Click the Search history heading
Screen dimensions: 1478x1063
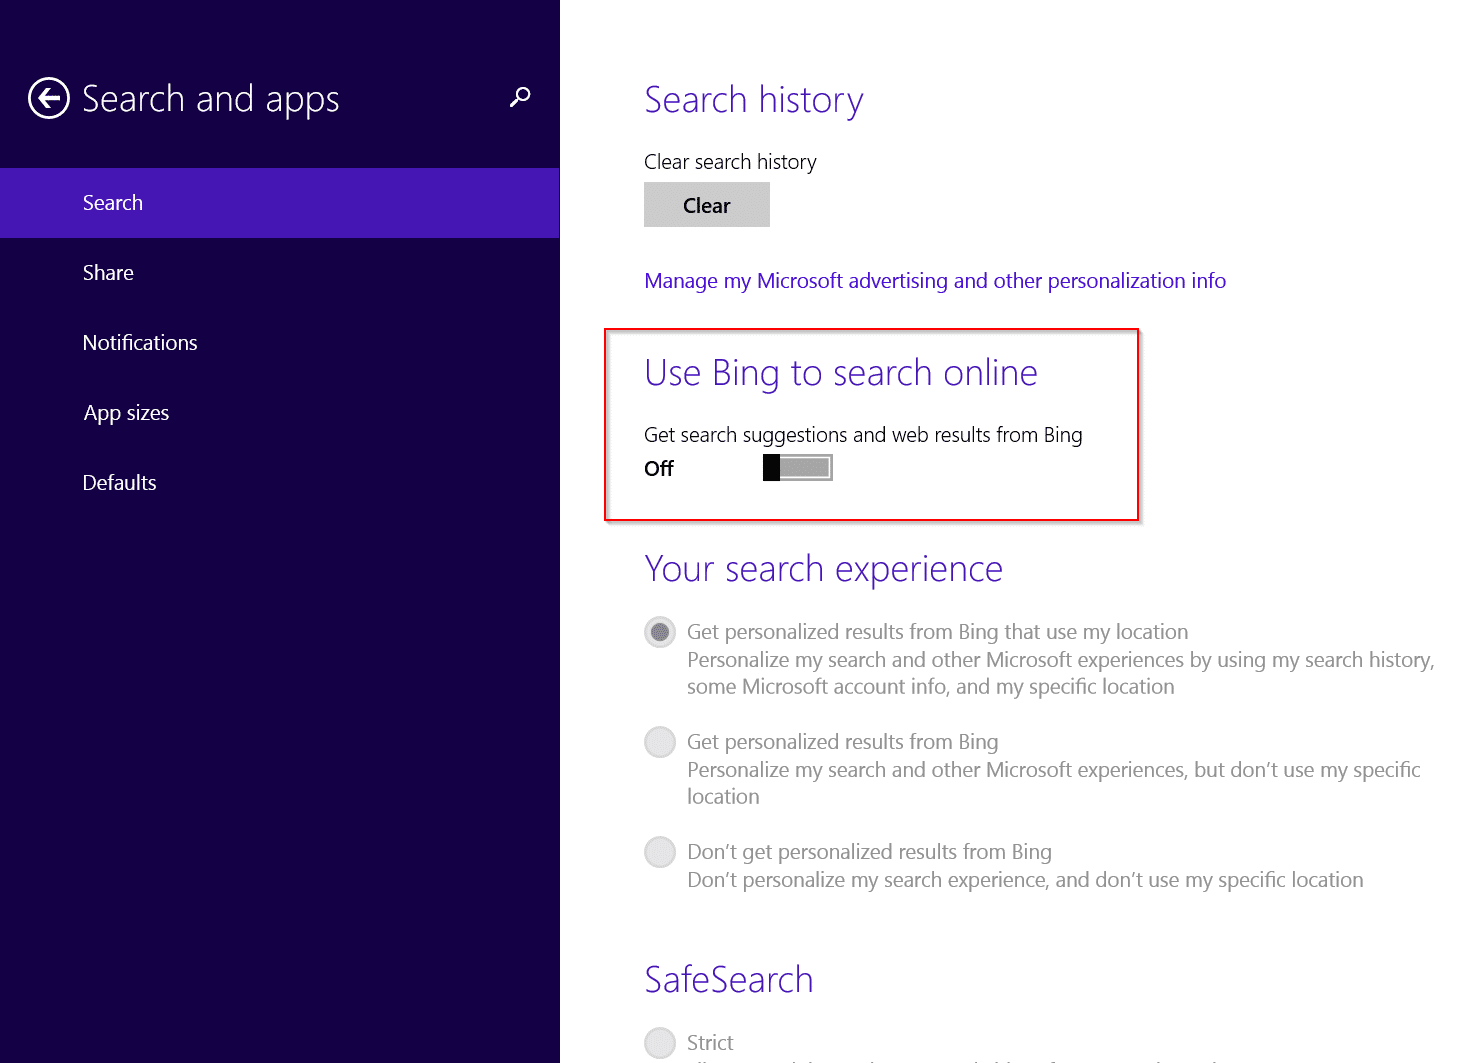(x=753, y=100)
